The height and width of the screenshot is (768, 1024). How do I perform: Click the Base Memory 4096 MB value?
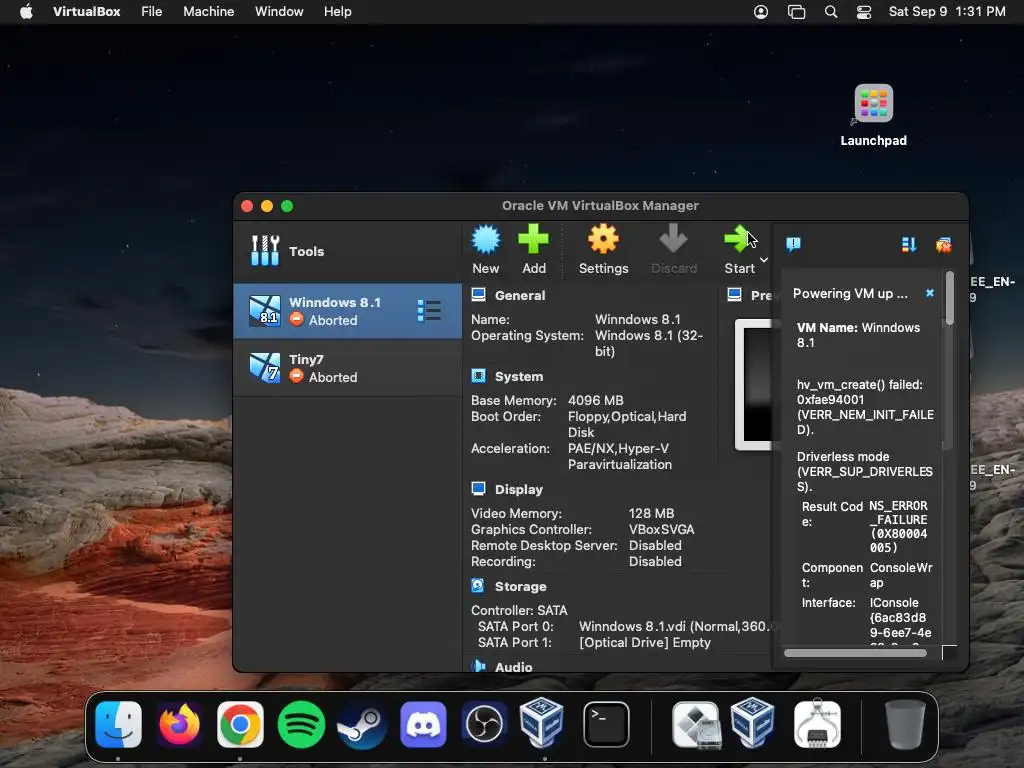(596, 400)
